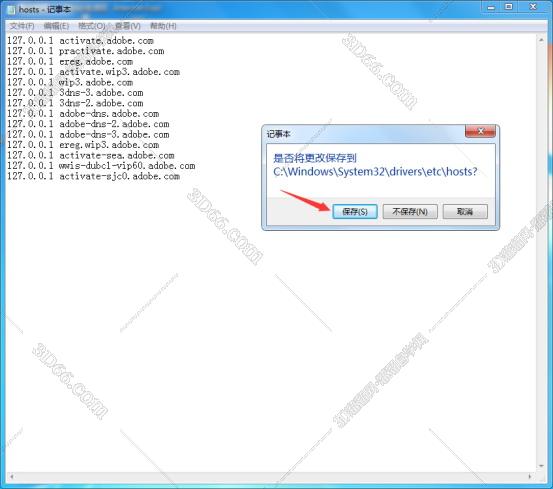Screen dimensions: 553x489
Task: Click line '127.0.0.1 wwis-dubc1-vip60.adobe.com'
Action: pyautogui.click(x=101, y=166)
